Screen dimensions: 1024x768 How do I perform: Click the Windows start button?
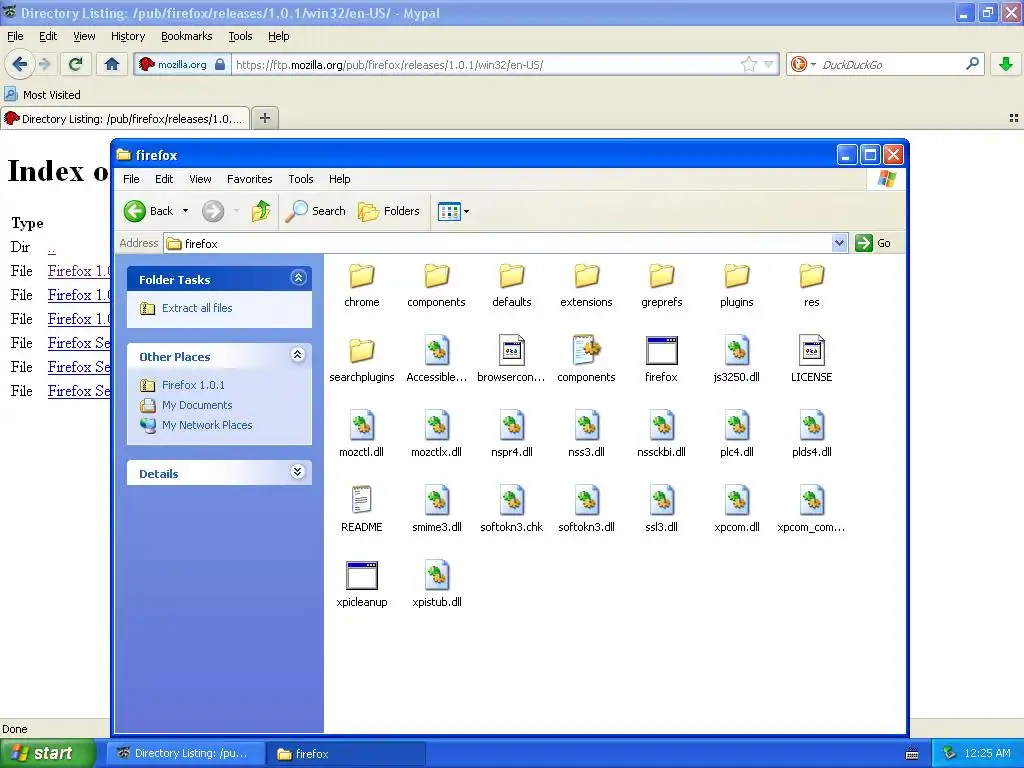point(46,753)
